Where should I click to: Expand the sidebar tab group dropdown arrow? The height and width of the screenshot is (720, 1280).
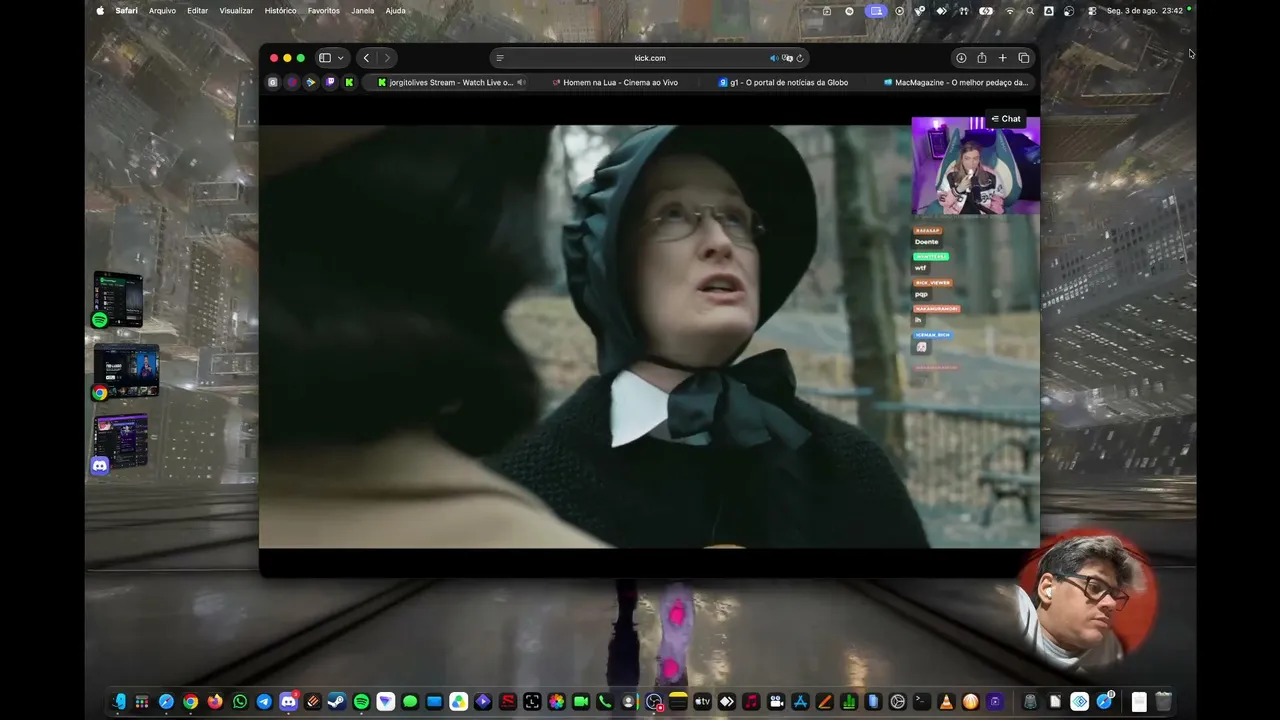(x=340, y=58)
